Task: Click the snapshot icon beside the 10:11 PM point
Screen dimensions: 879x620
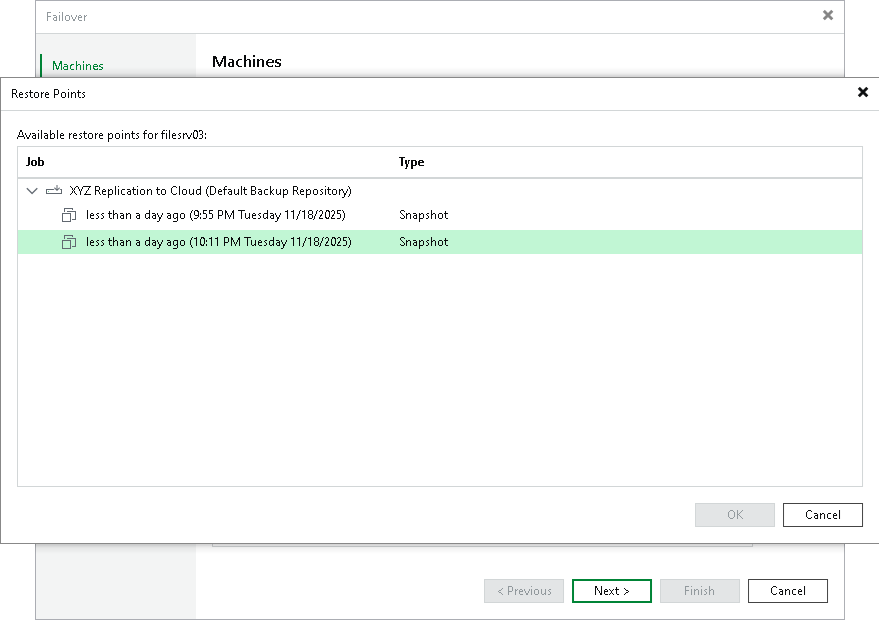Action: (68, 242)
